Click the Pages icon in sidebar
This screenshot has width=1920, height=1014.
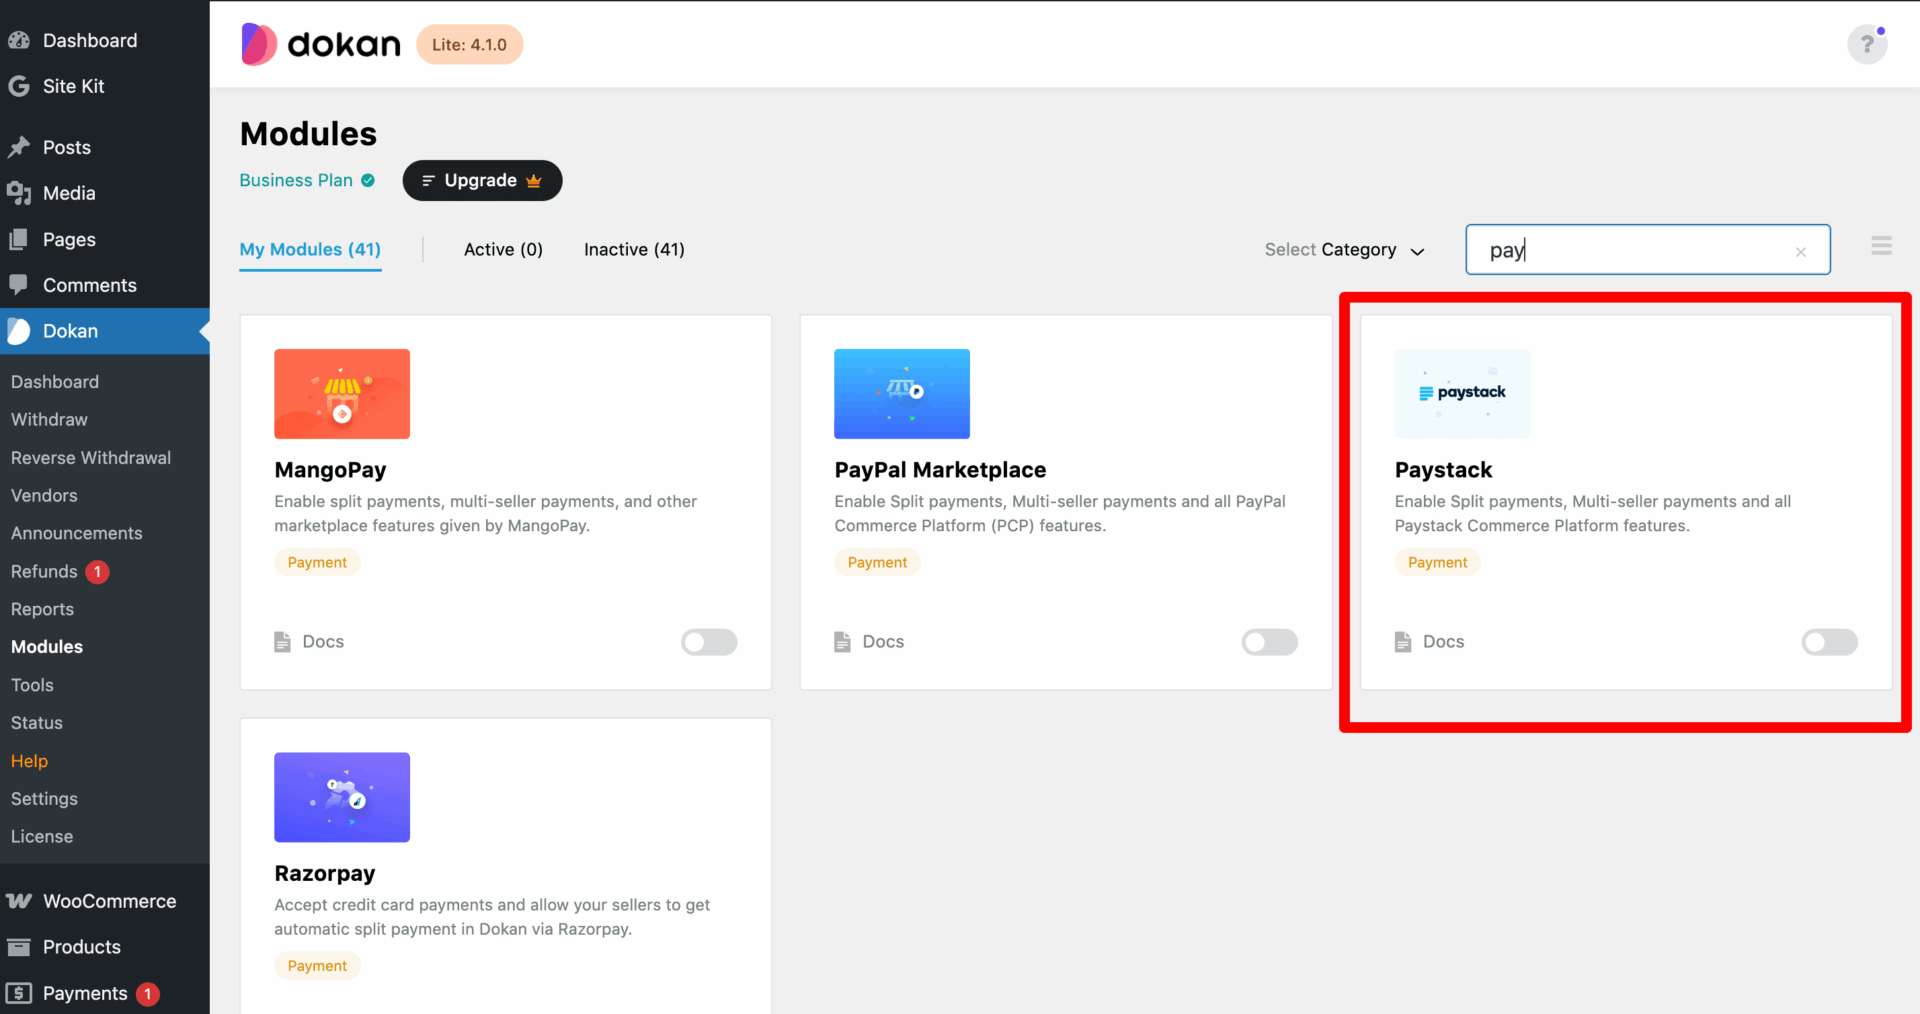pos(19,240)
